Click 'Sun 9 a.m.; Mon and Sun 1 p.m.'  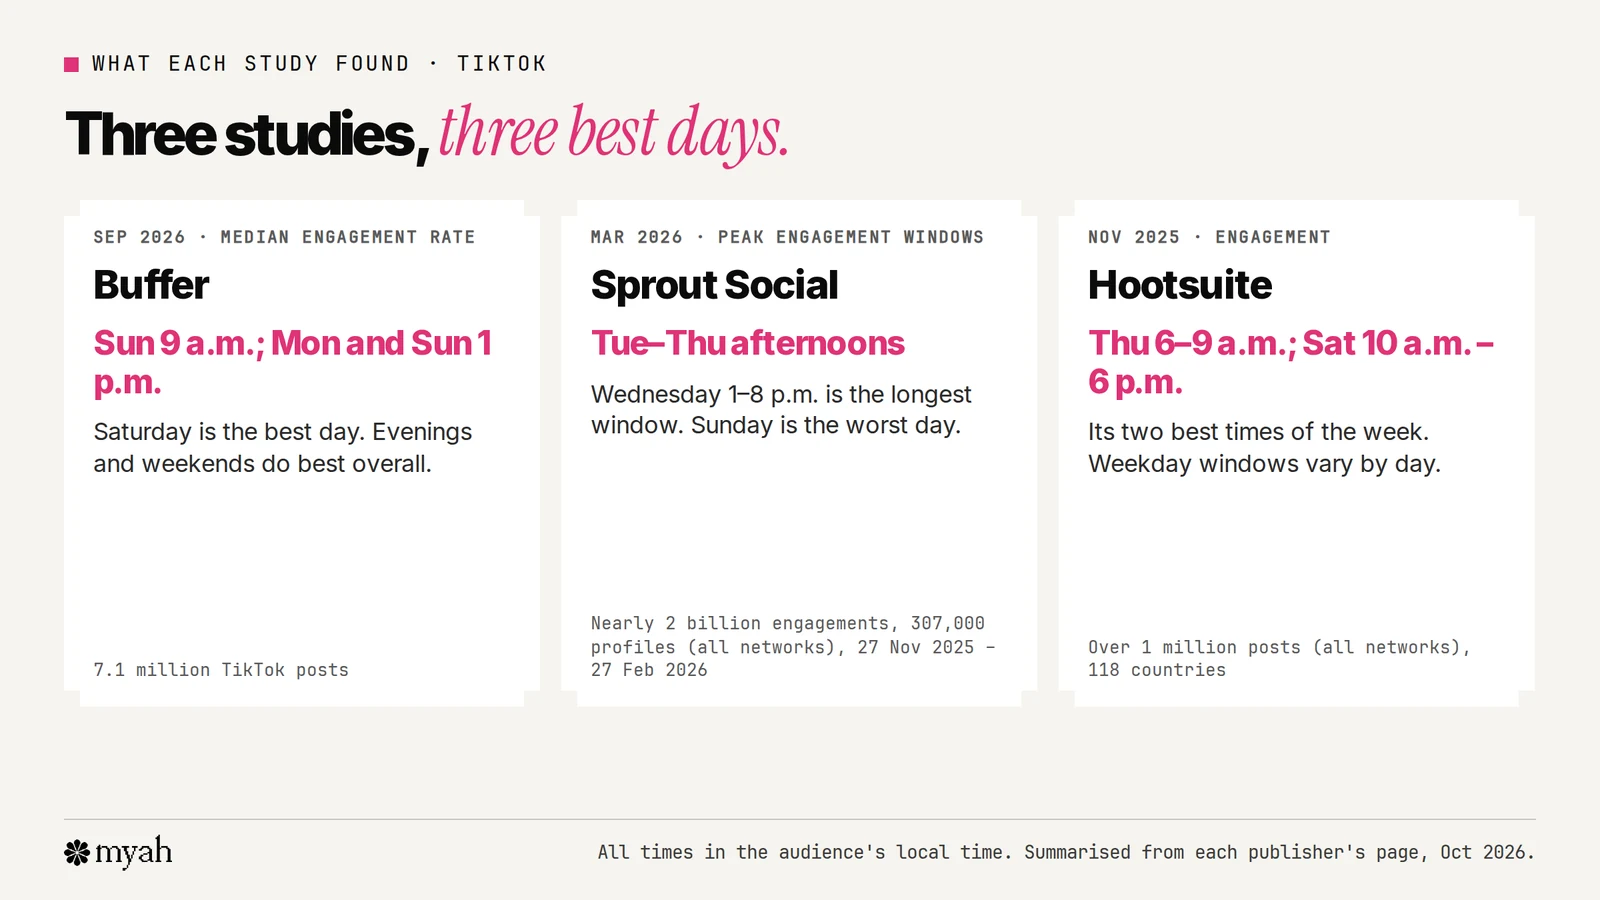point(293,362)
